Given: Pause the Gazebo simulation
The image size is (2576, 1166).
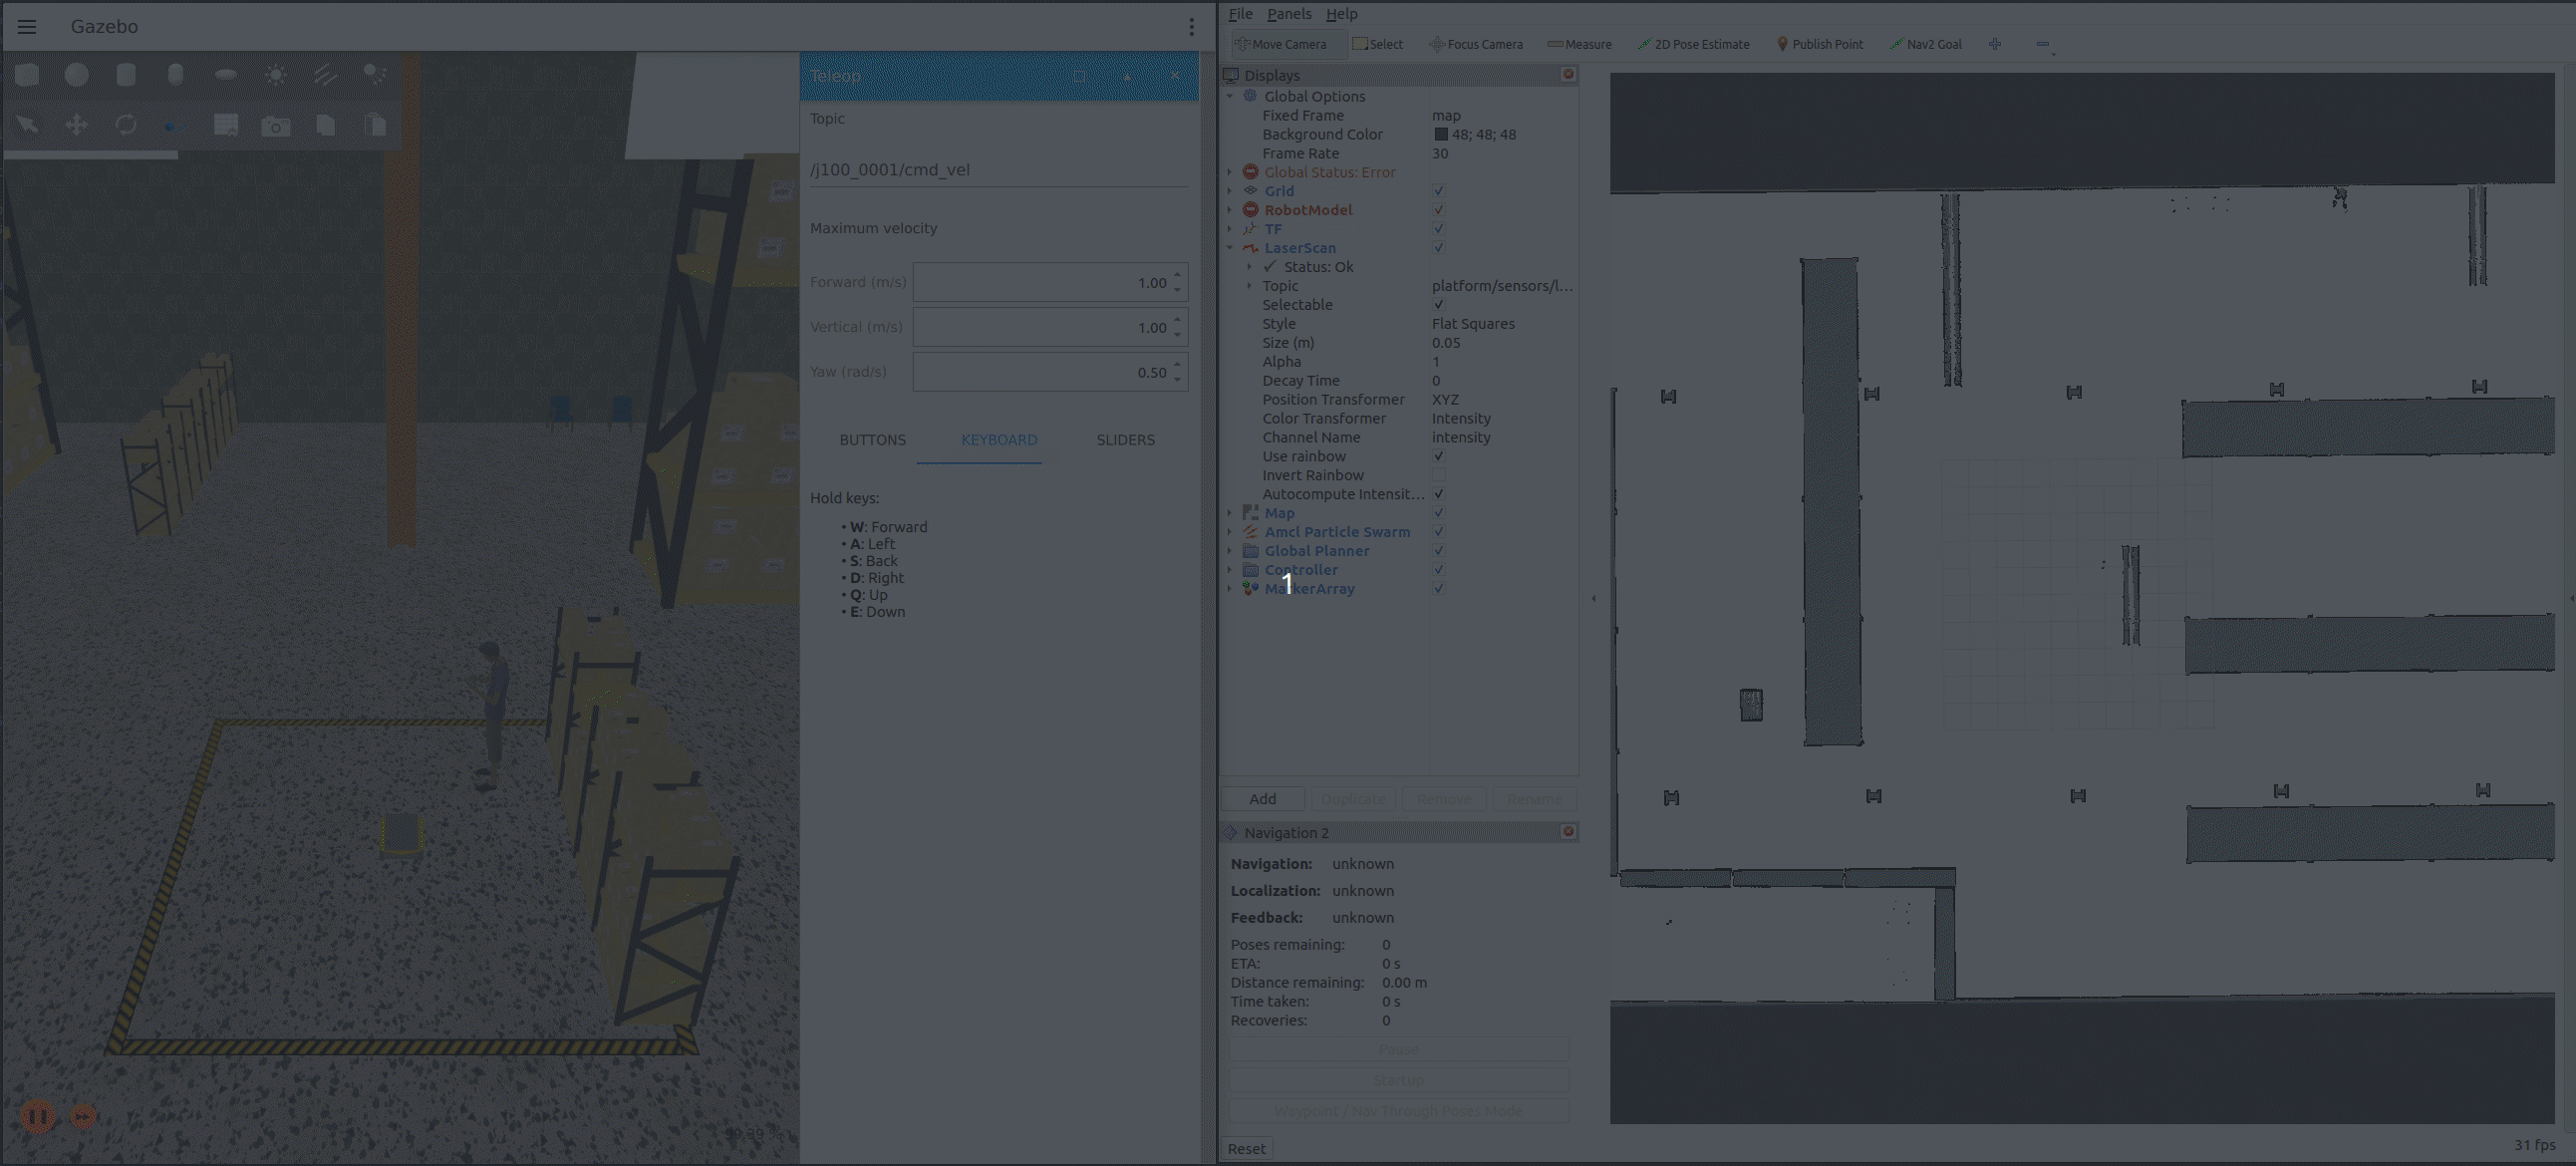Looking at the screenshot, I should click(x=38, y=1116).
